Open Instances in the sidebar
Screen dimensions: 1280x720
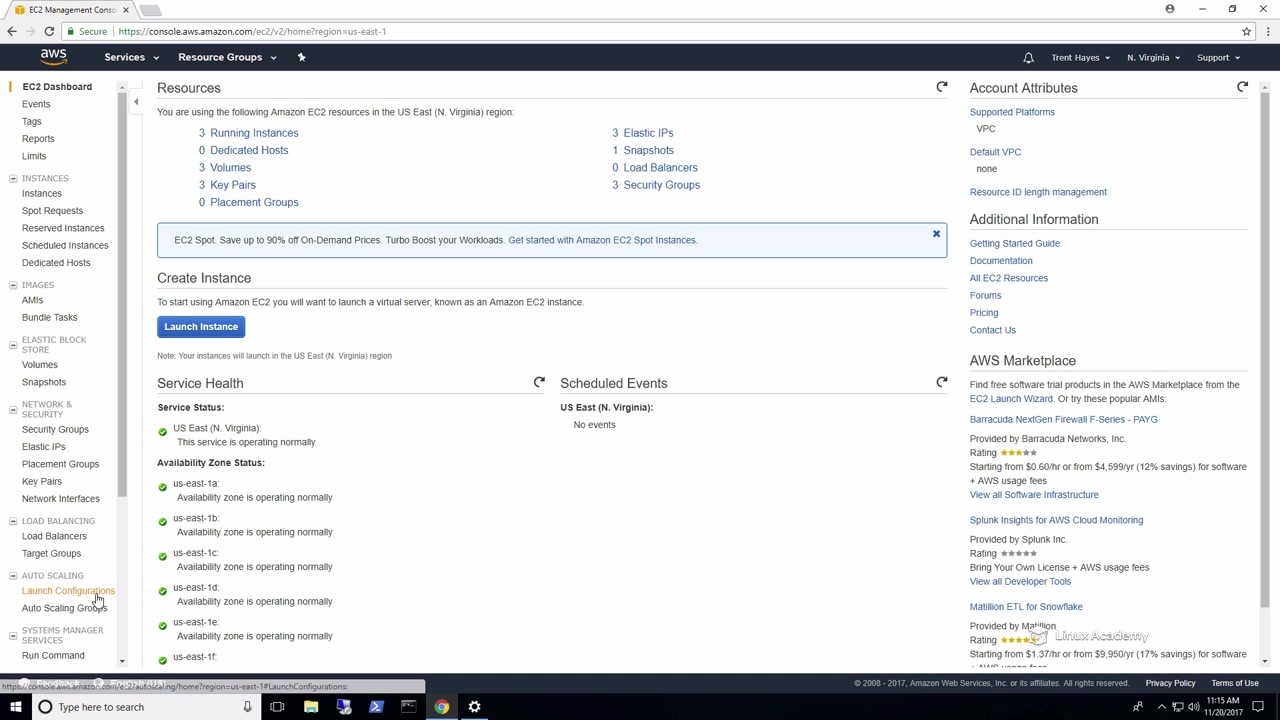(x=42, y=193)
